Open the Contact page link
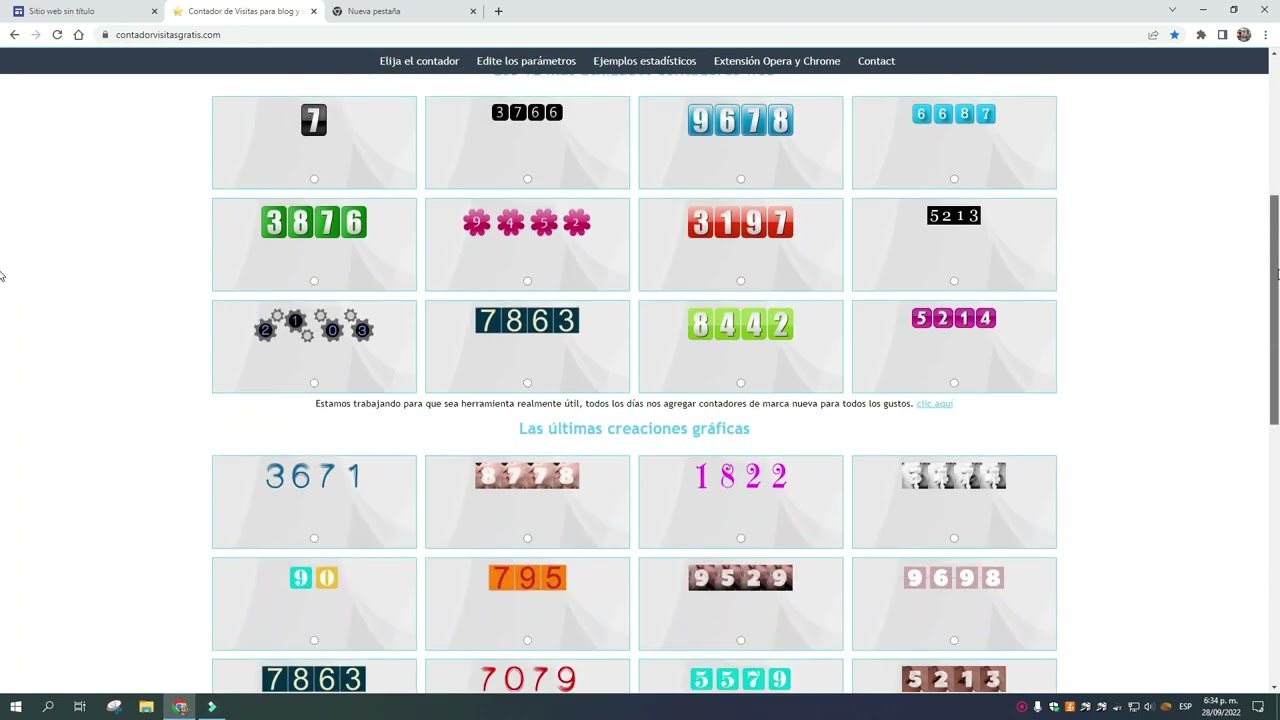This screenshot has height=720, width=1280. point(876,61)
